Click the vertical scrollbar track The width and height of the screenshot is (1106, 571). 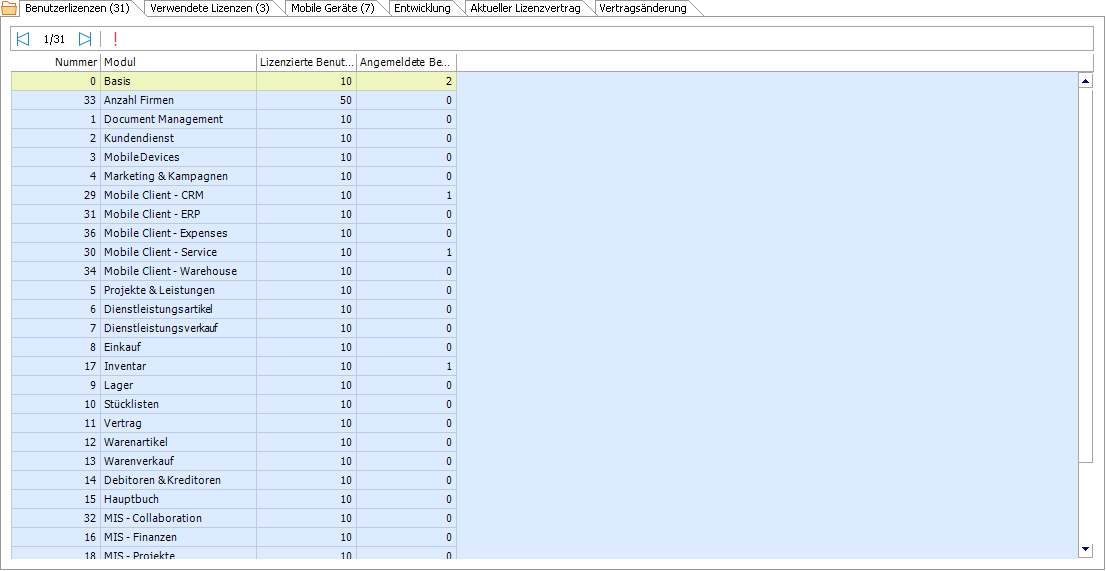tap(1086, 300)
